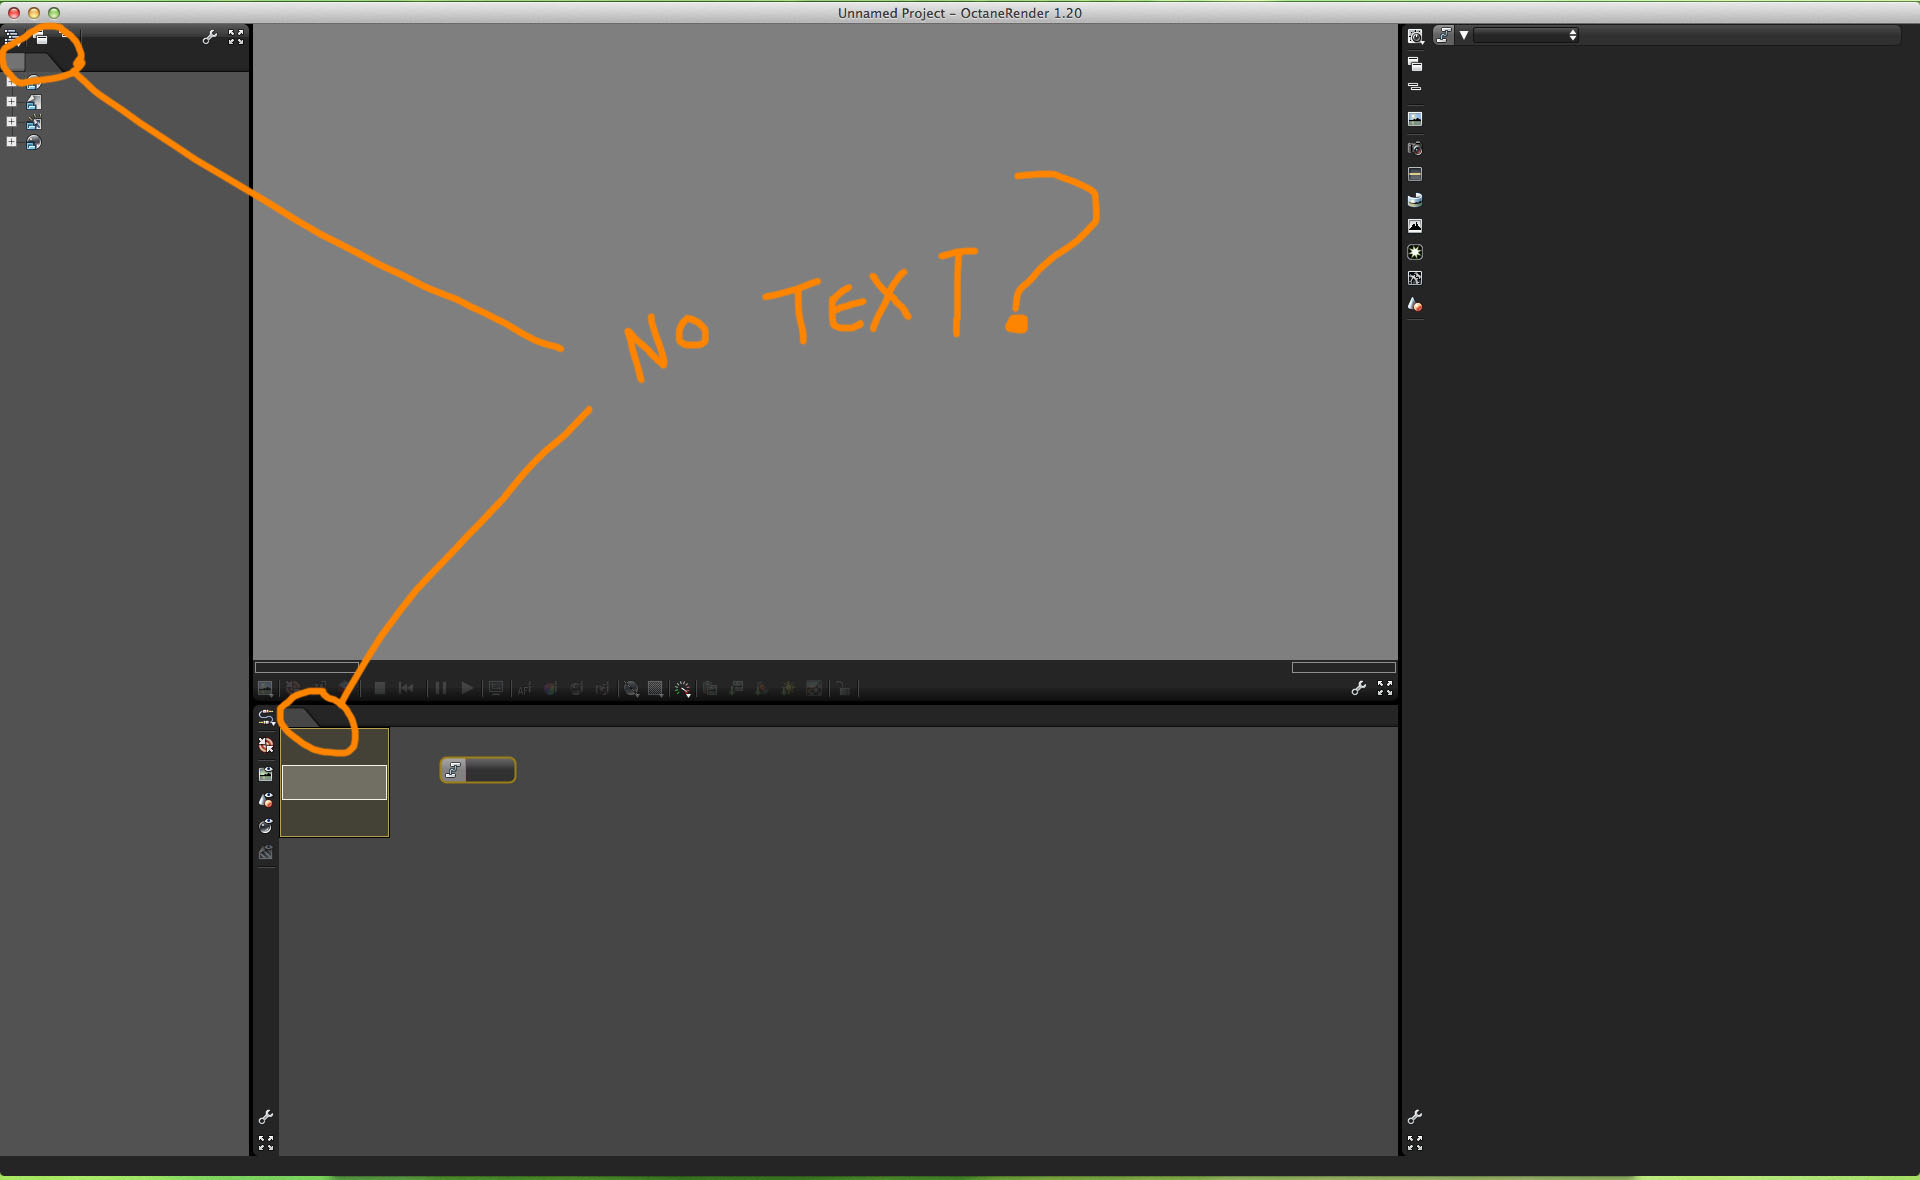Expand the second tree item with plus box
The height and width of the screenshot is (1180, 1920).
(x=12, y=102)
